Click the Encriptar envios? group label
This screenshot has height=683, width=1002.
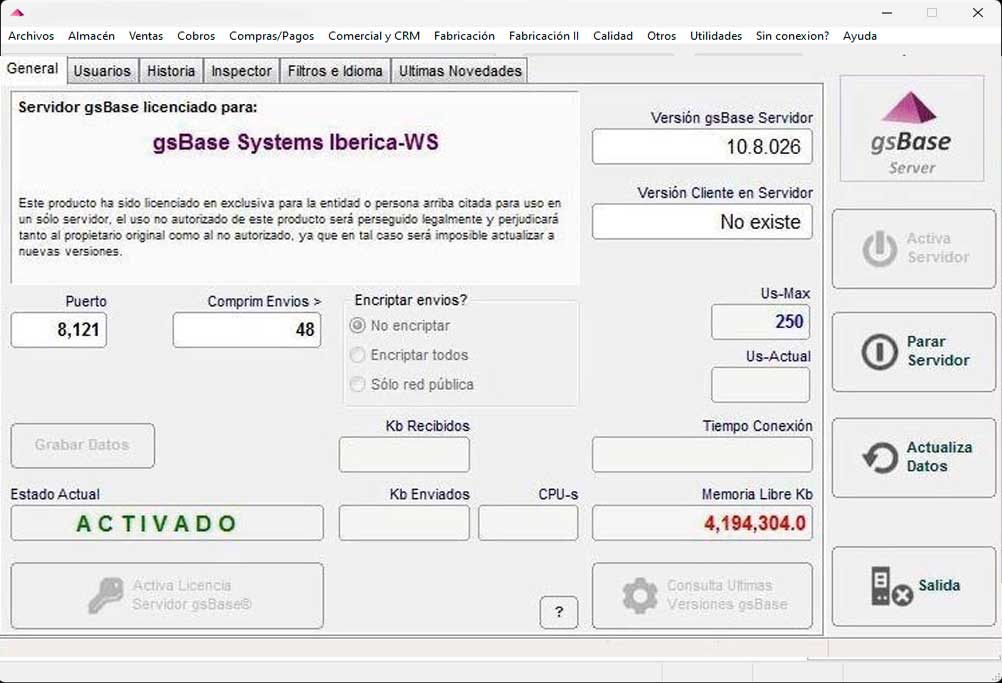[x=411, y=300]
